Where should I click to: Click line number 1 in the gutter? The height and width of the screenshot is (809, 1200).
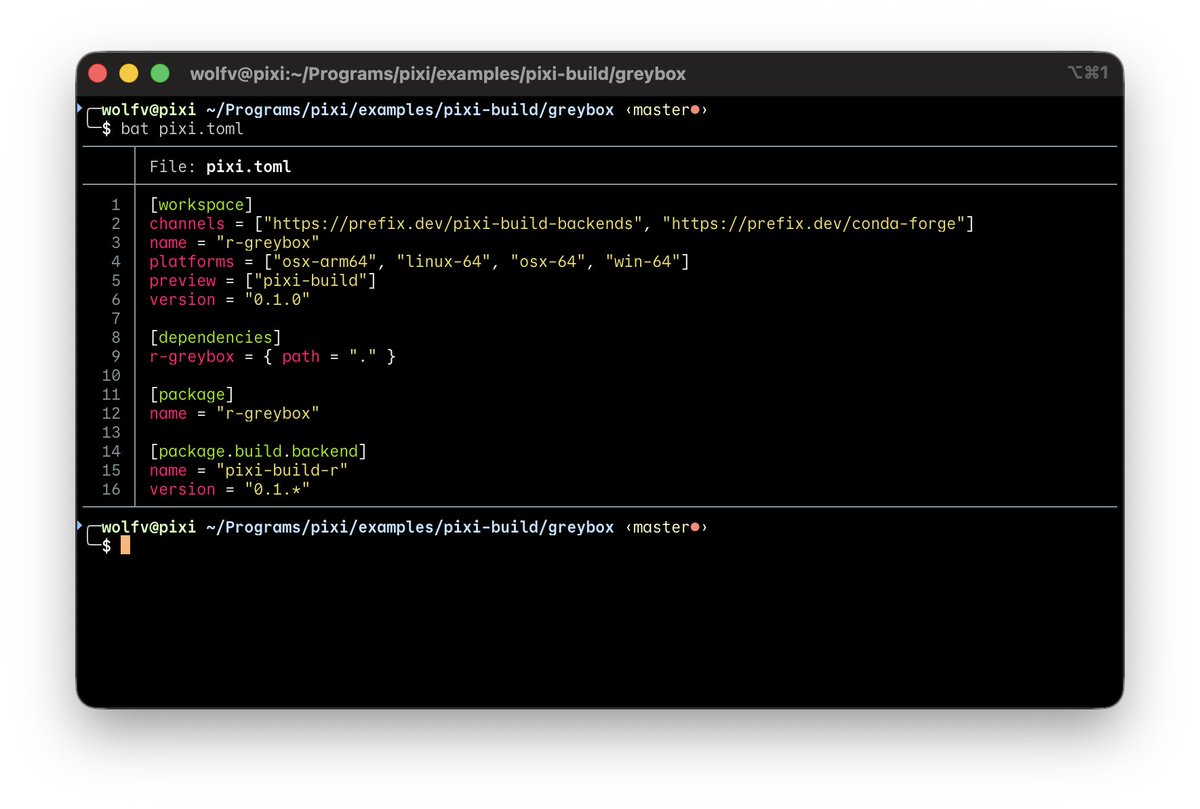coord(116,205)
